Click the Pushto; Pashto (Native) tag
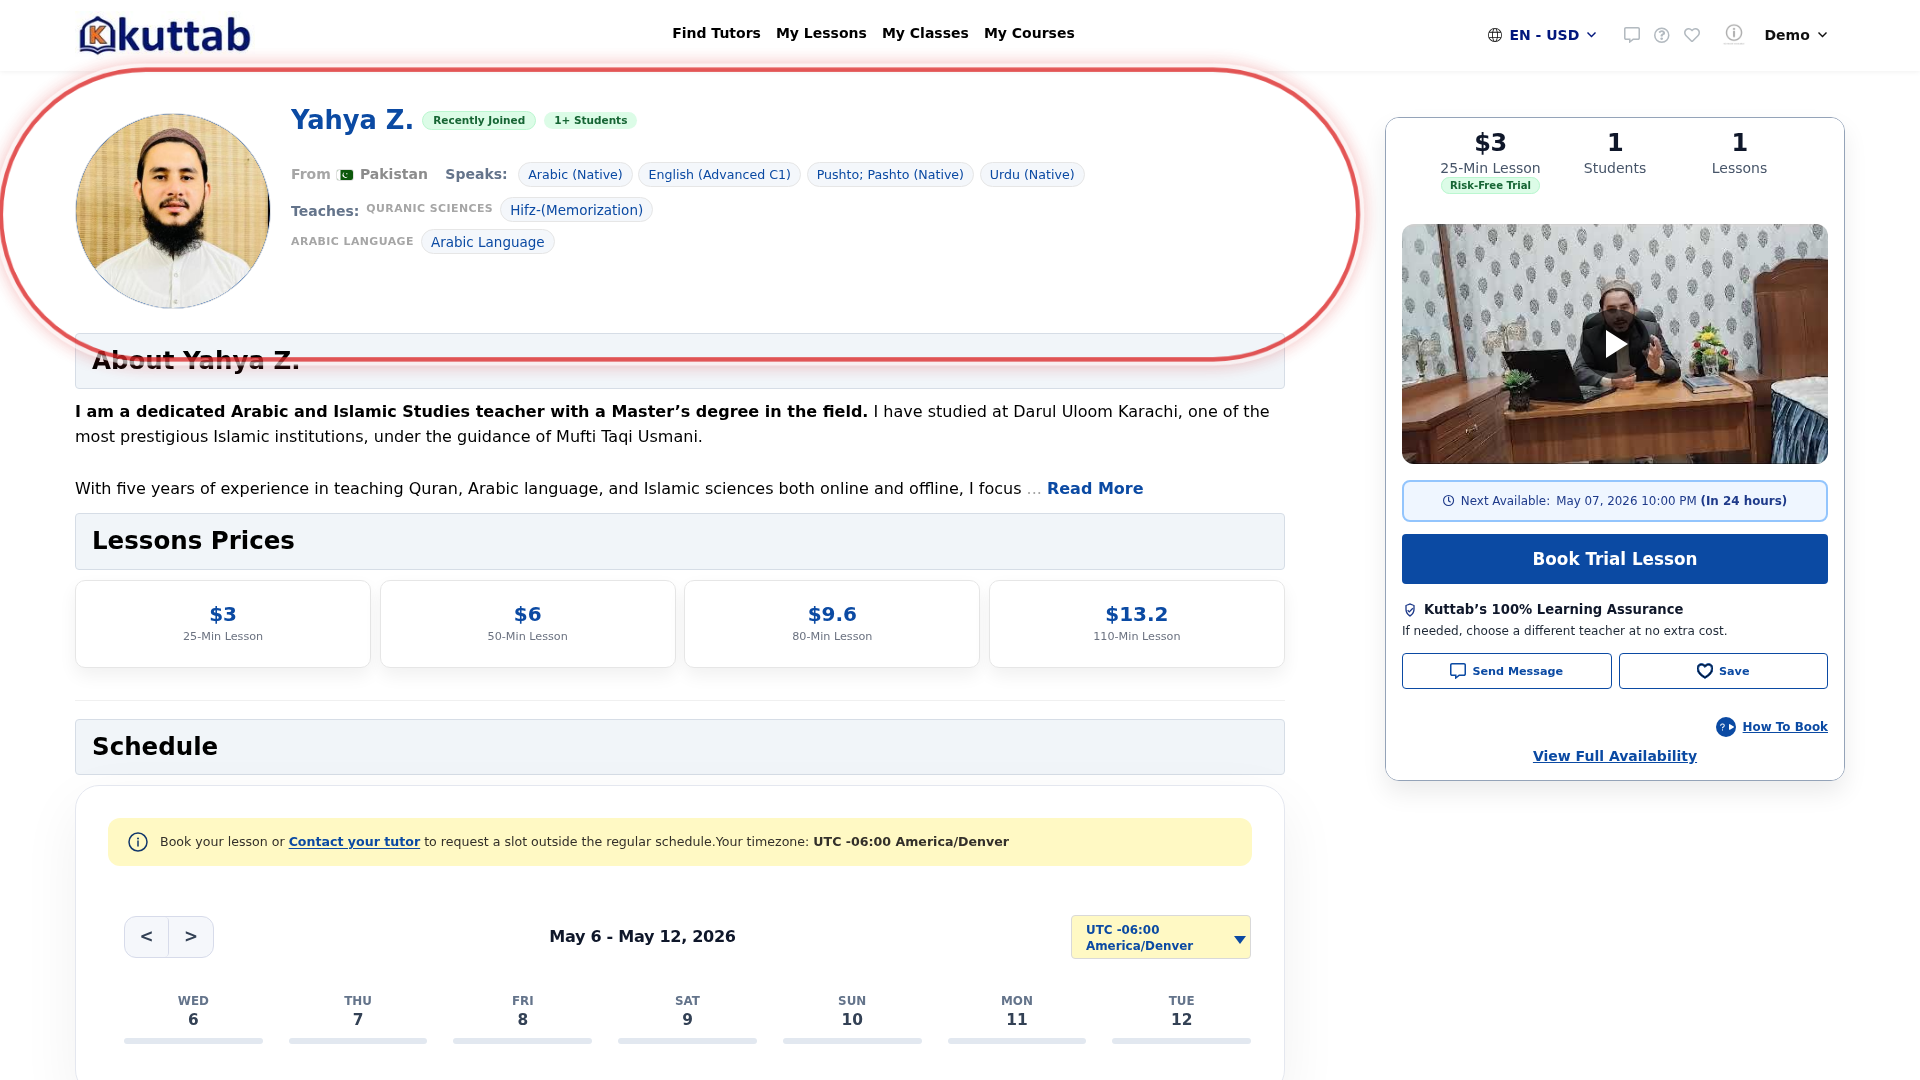Image resolution: width=1920 pixels, height=1080 pixels. coord(890,175)
